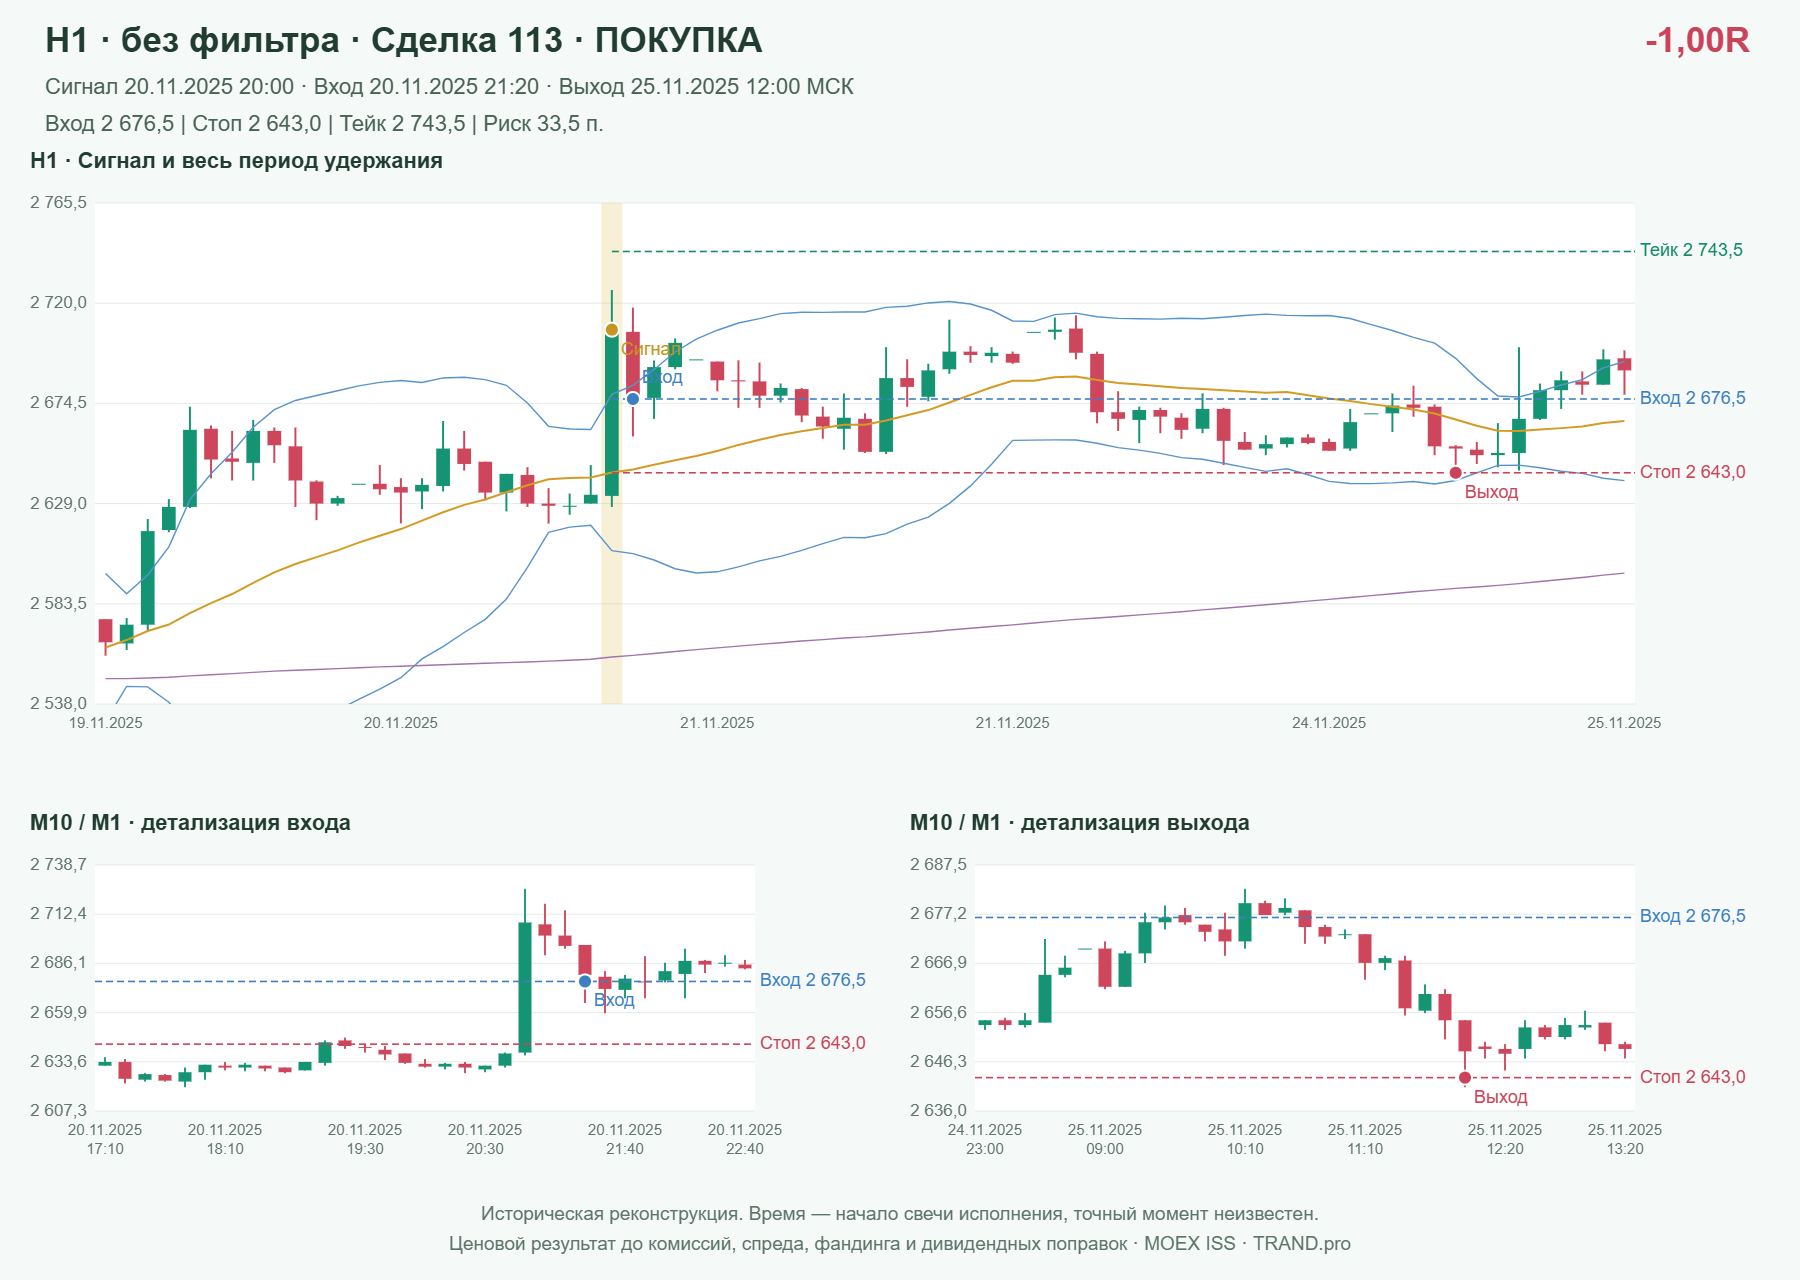Click the 25.11.2025 12:20 time axis label
Screen dimensions: 1800x1280
[x=1504, y=1139]
